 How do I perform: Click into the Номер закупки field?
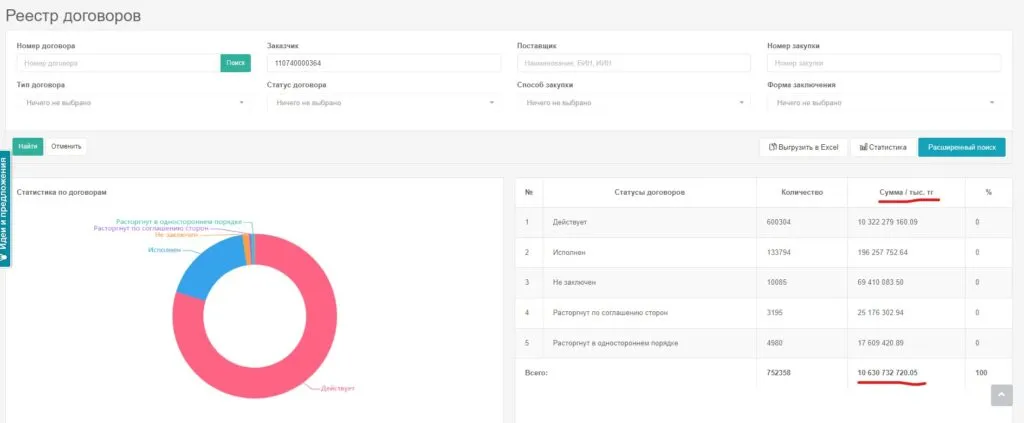coord(884,63)
